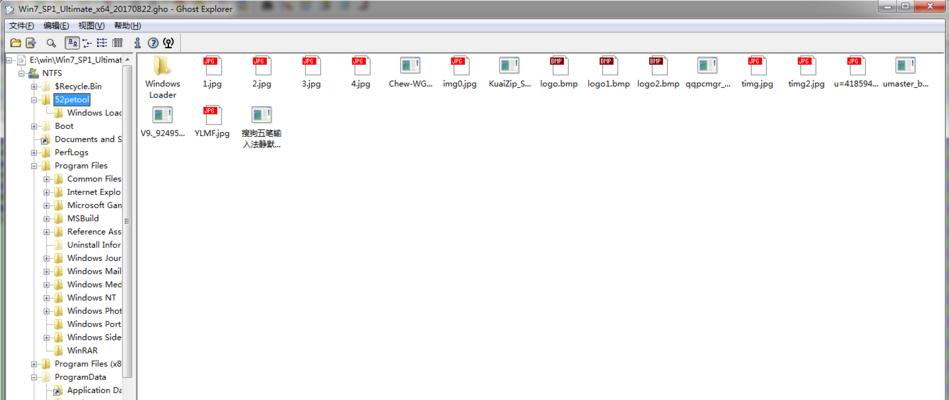Click the magnifier Find toolbar icon

click(x=51, y=43)
